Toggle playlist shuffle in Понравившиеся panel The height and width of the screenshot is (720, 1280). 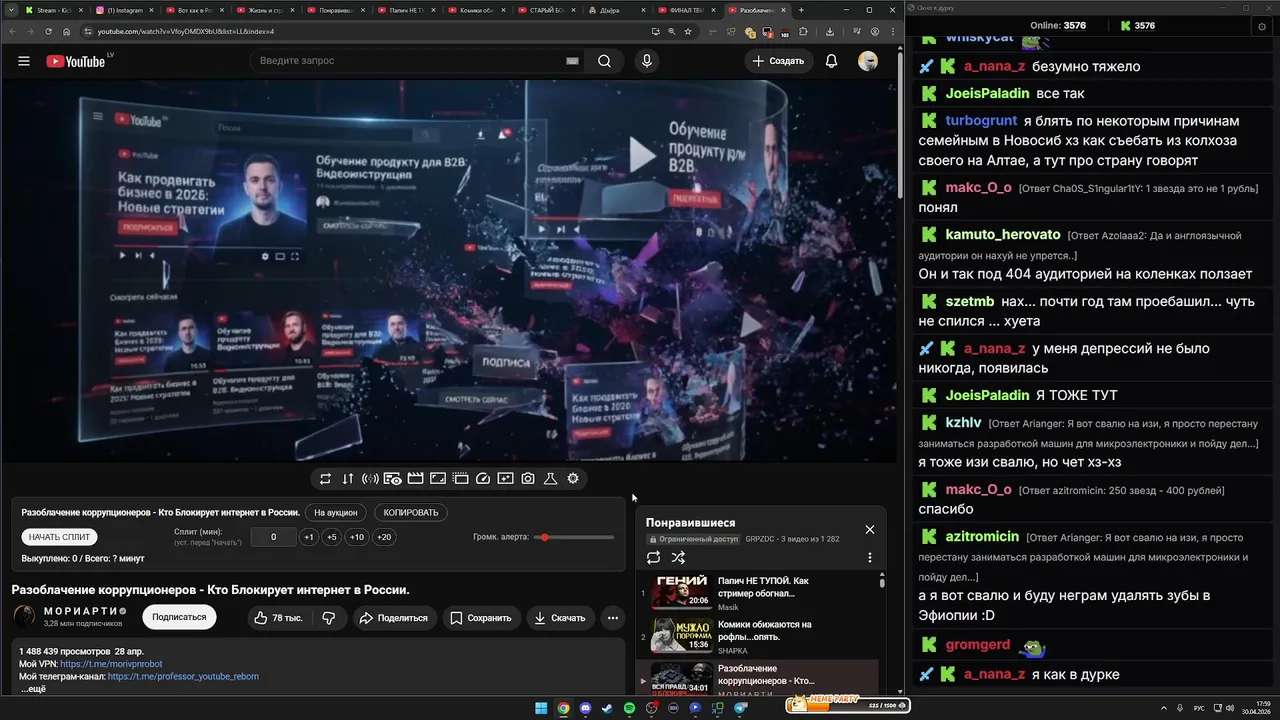pos(678,558)
